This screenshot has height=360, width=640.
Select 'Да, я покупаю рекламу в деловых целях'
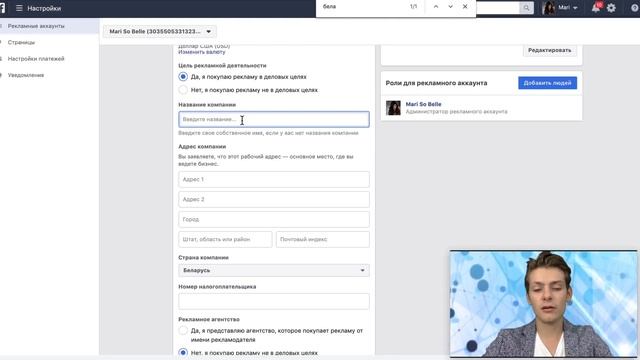click(183, 77)
